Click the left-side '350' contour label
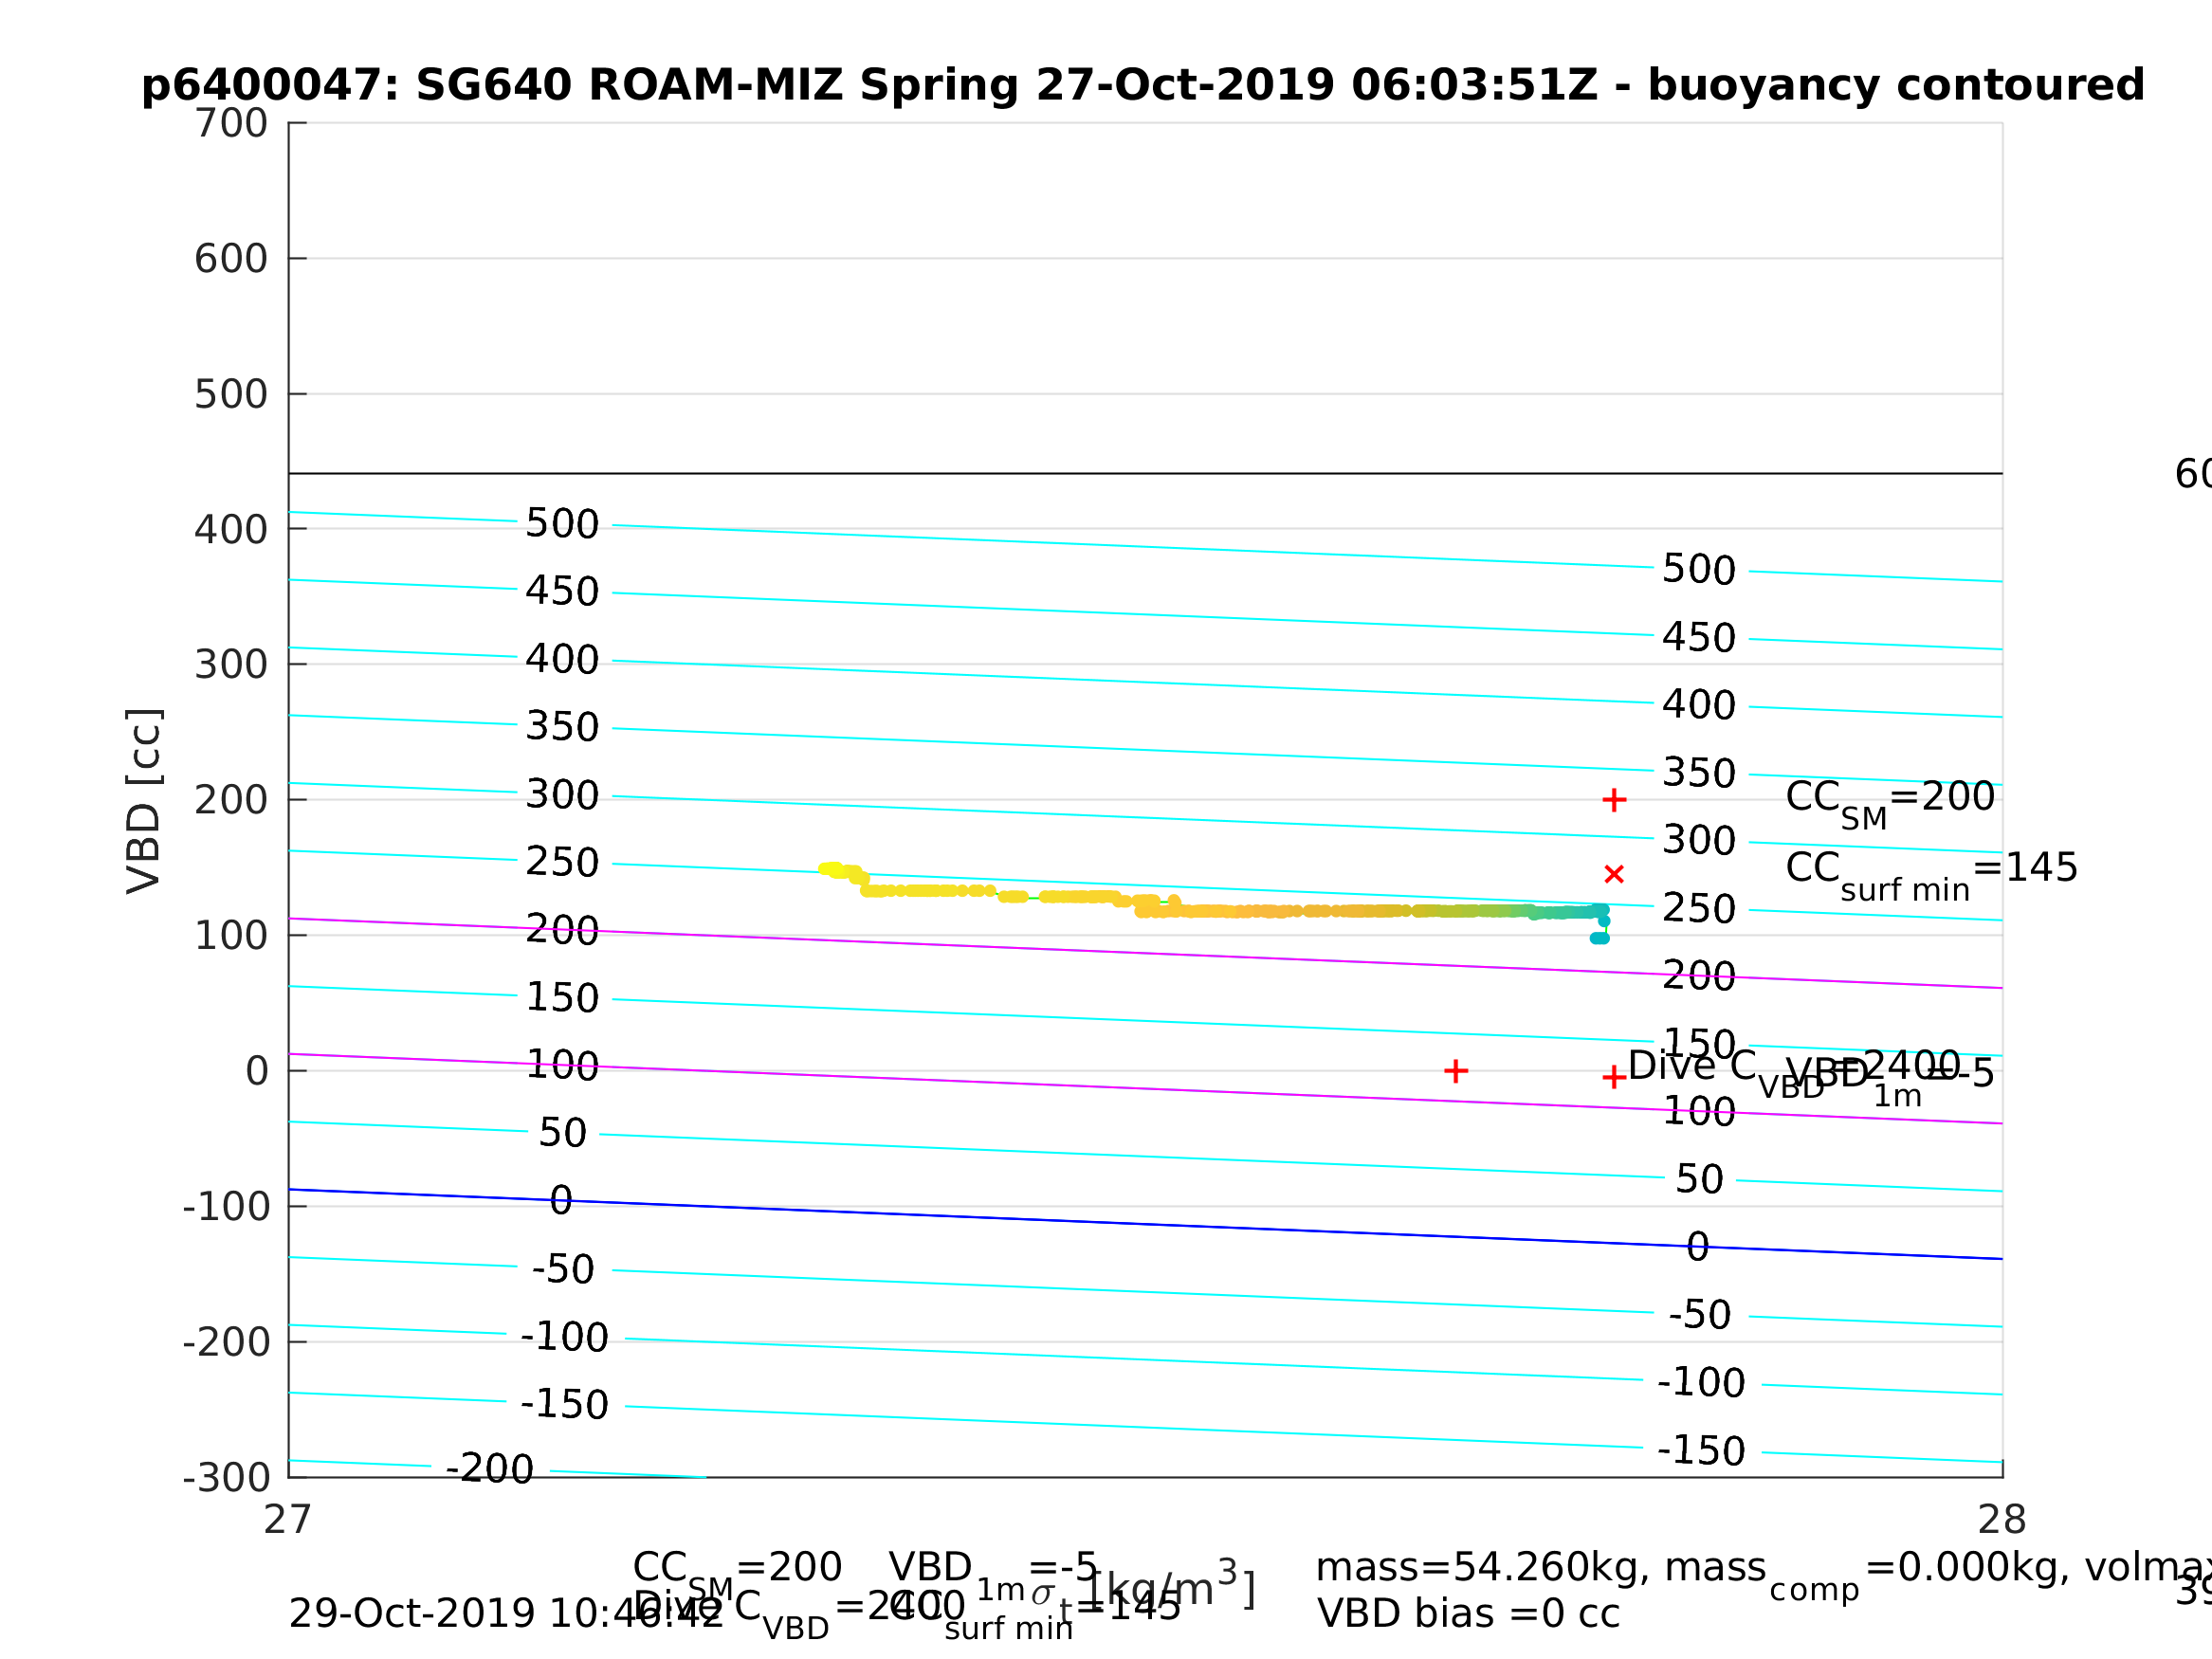 pyautogui.click(x=562, y=727)
